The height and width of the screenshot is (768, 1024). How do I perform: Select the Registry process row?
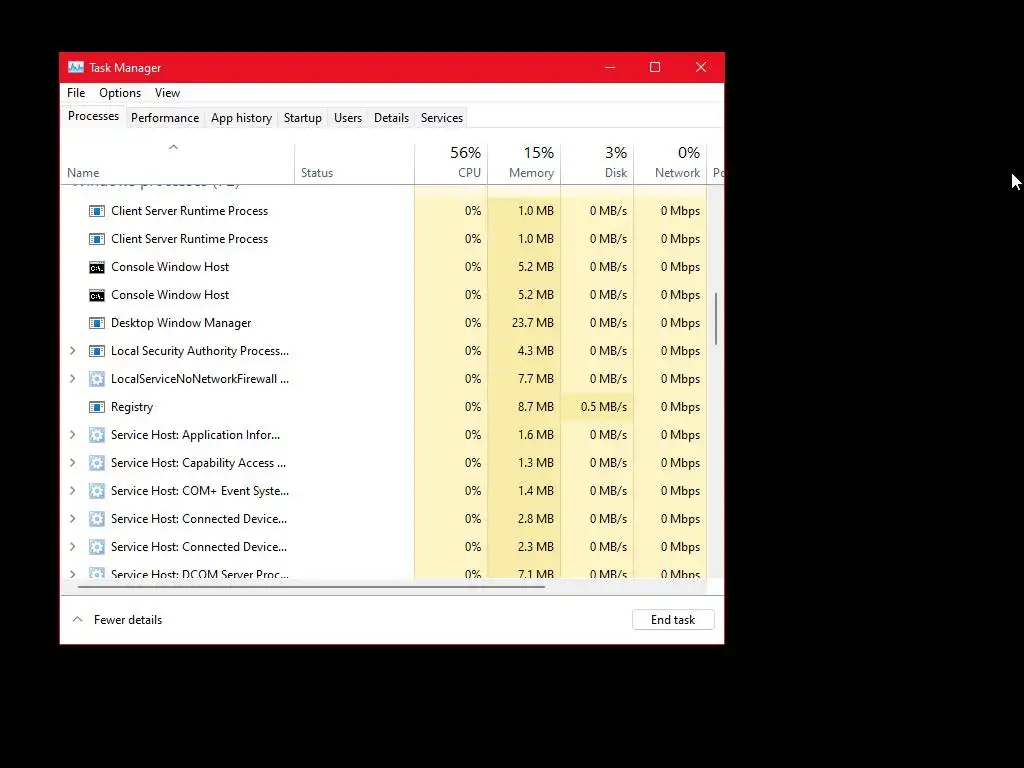[x=384, y=407]
